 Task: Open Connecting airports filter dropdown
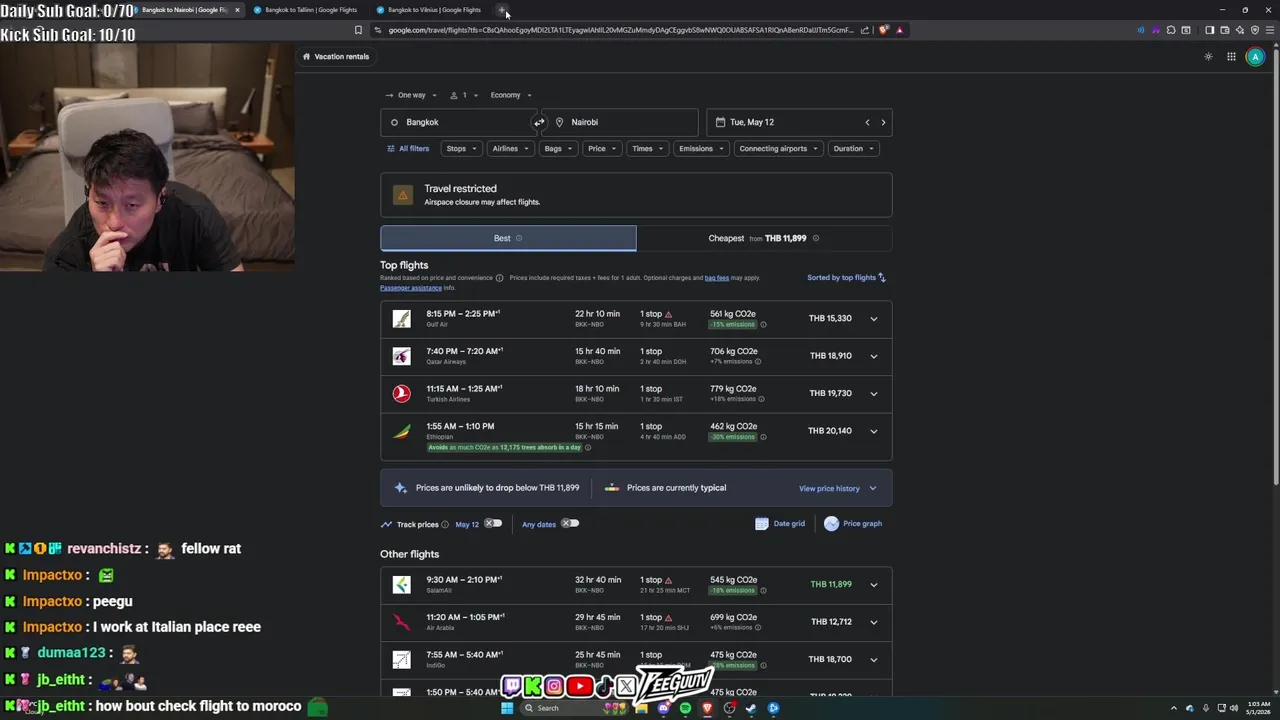[x=778, y=149]
